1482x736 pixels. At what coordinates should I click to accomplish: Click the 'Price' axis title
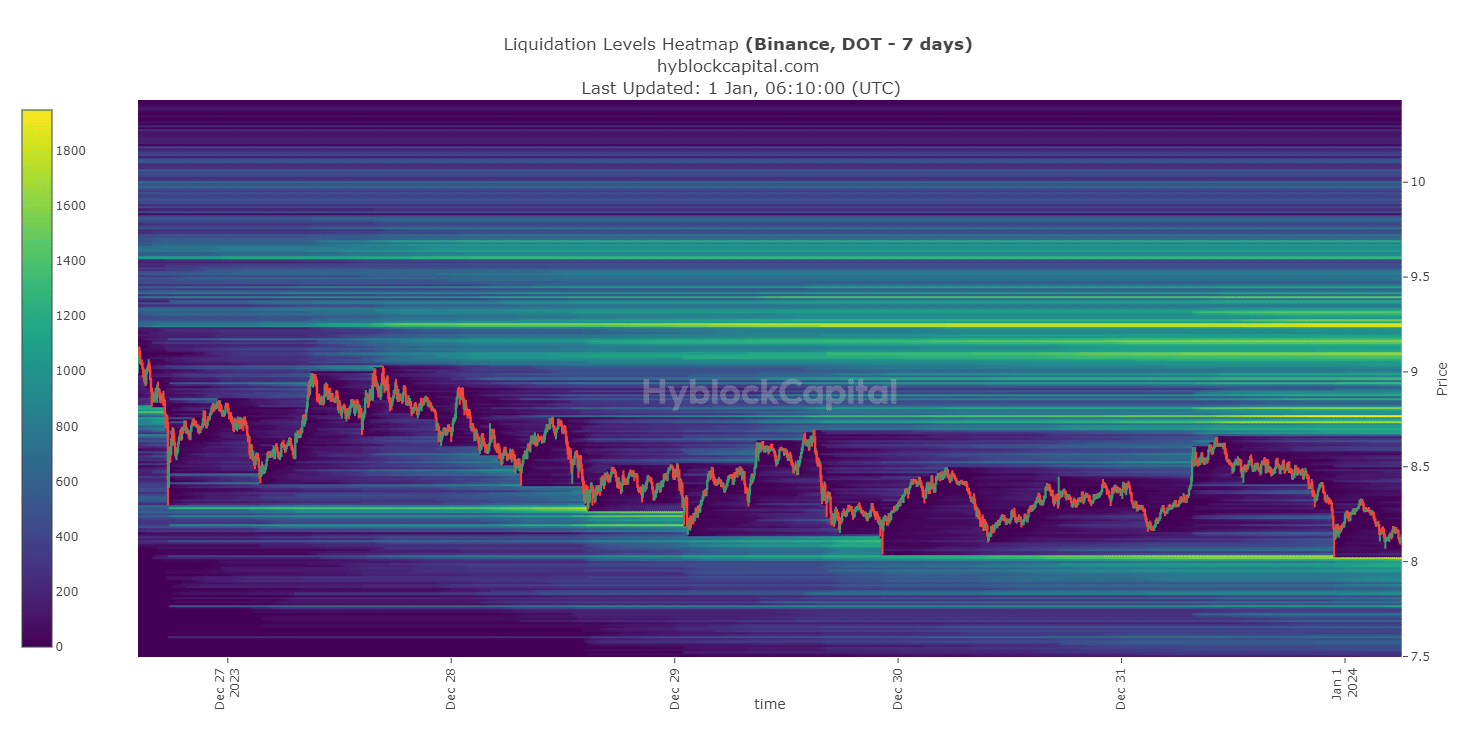click(1443, 378)
